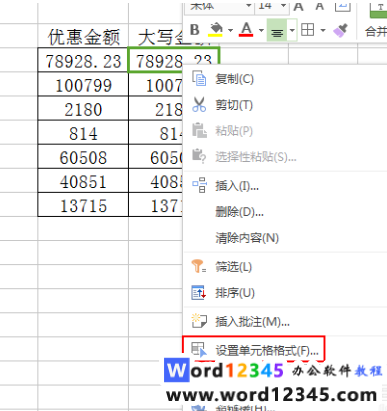Select cell 60508 in 优惠金额 column
The width and height of the screenshot is (387, 411).
click(x=83, y=157)
